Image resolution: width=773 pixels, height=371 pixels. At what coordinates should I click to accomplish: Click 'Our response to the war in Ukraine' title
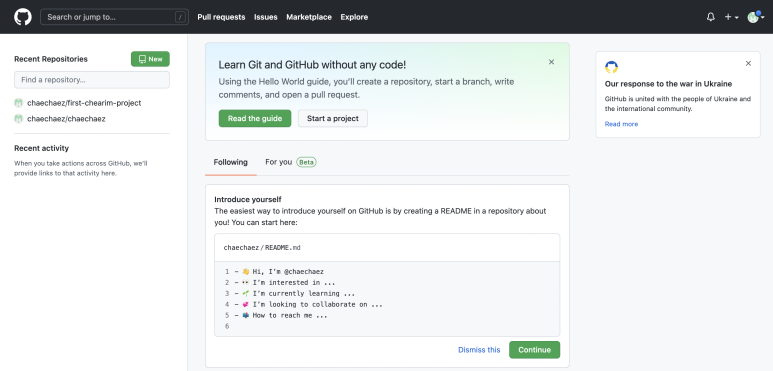668,84
